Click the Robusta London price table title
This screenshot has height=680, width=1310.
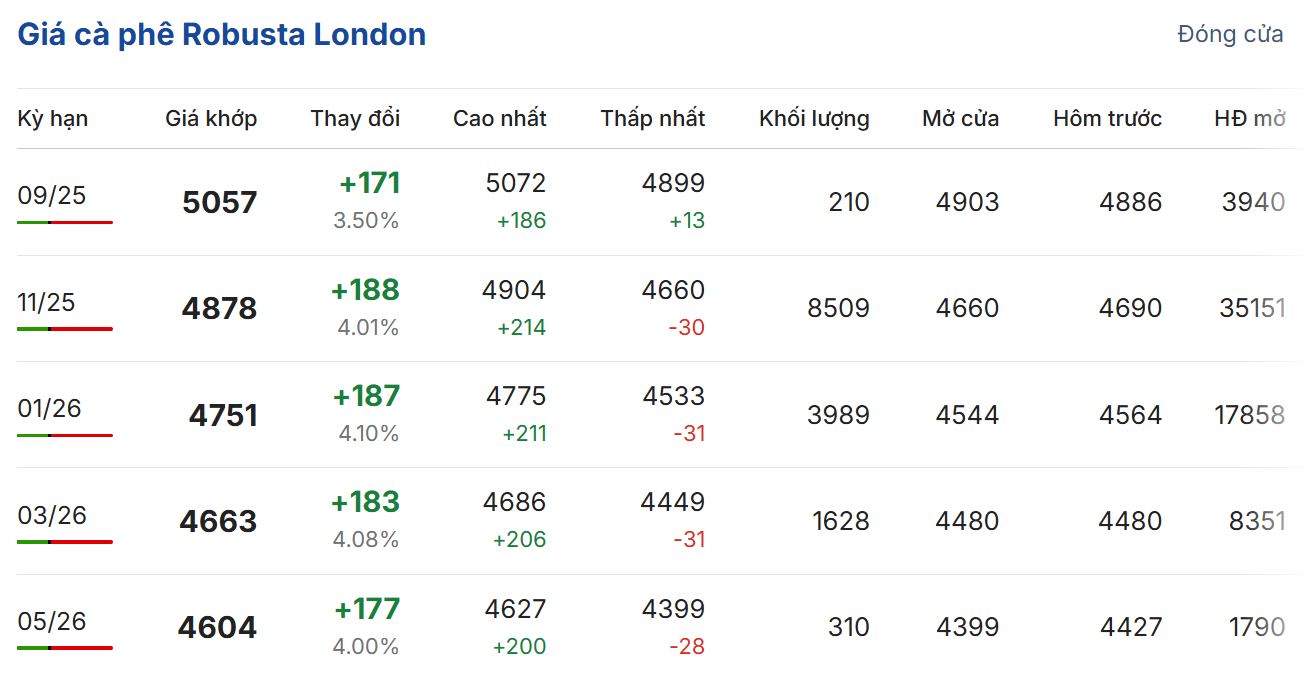point(222,35)
